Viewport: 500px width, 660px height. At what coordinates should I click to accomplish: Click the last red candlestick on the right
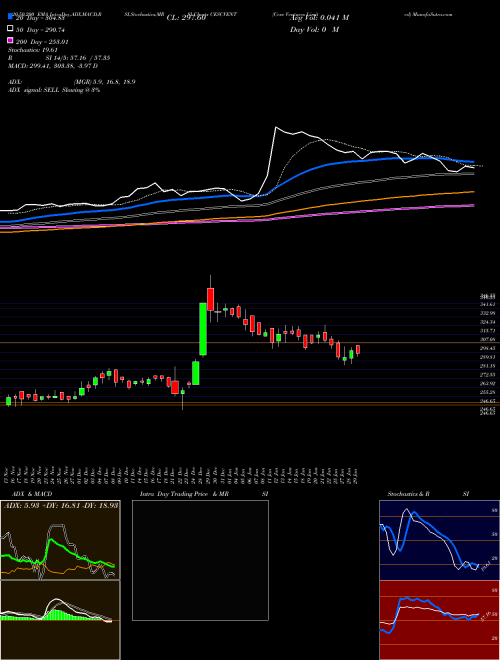coord(358,349)
